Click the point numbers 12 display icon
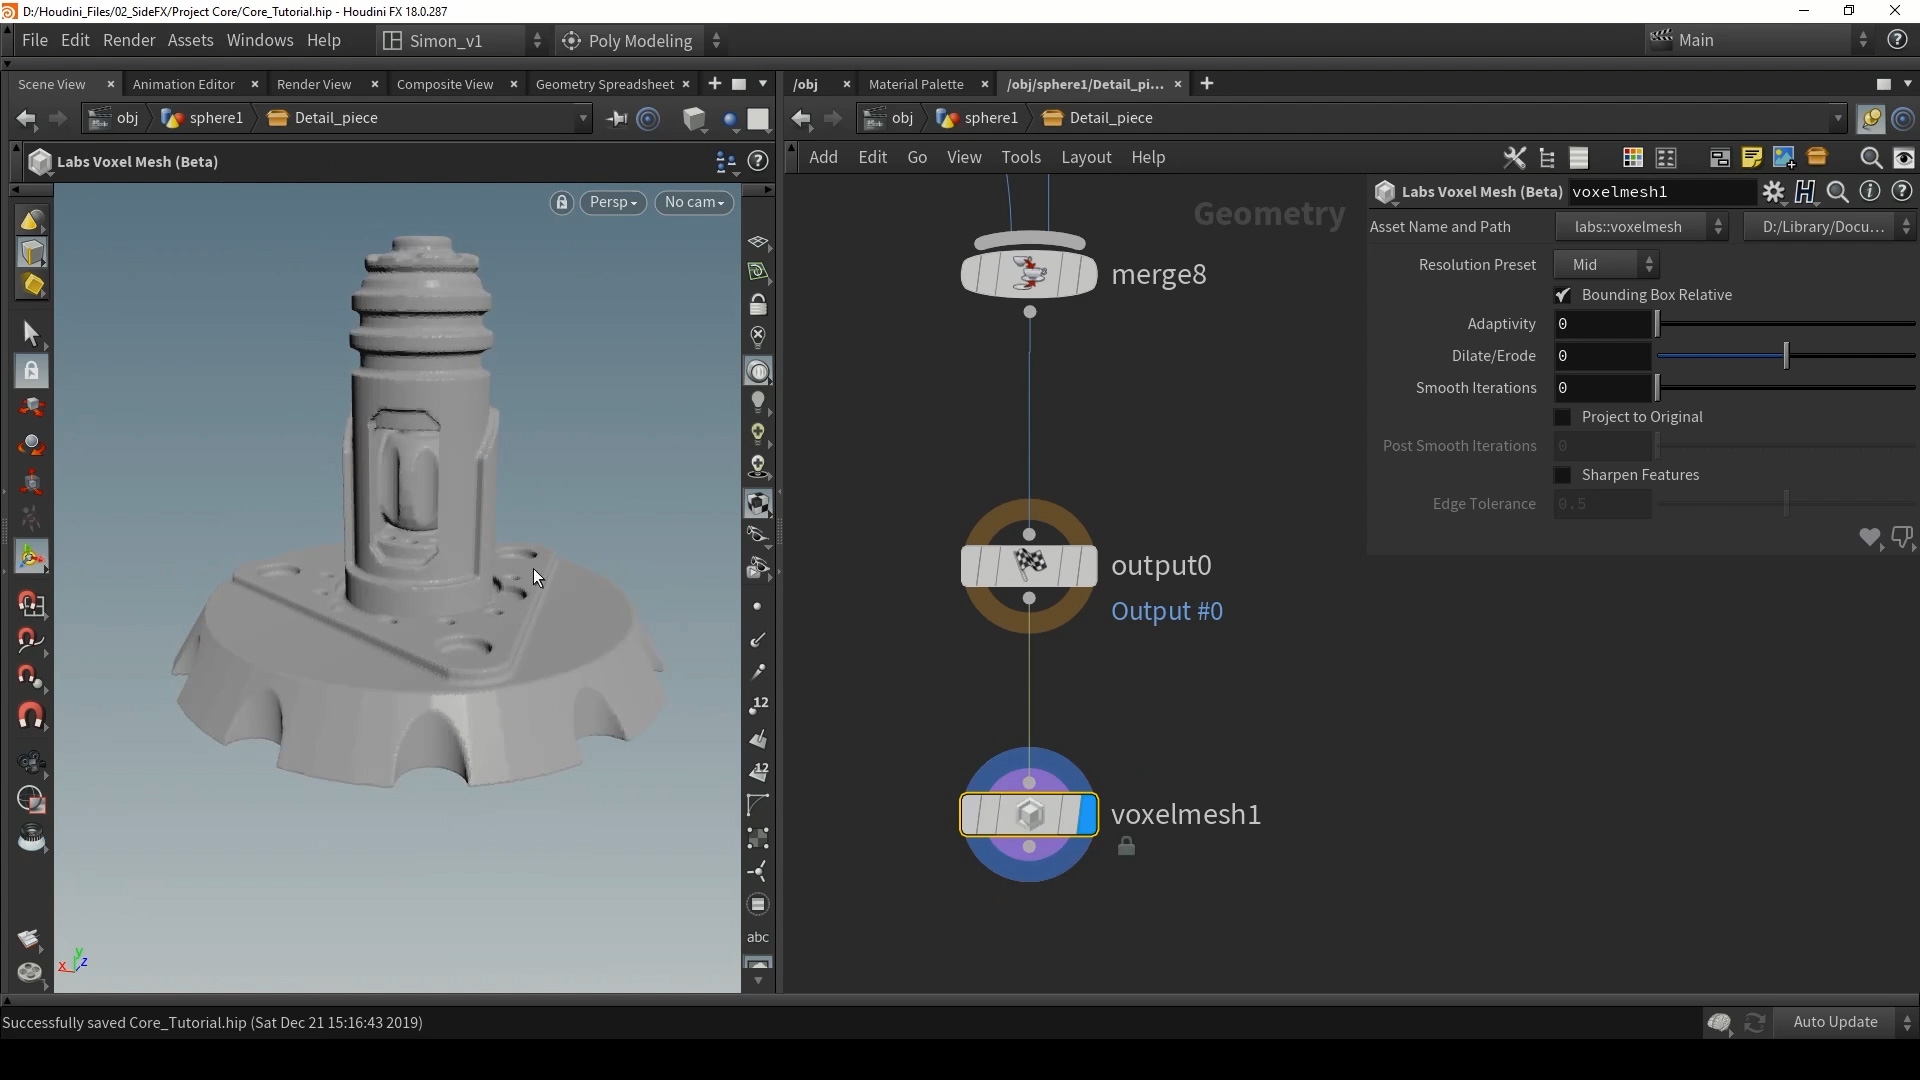Image resolution: width=1920 pixels, height=1080 pixels. [x=758, y=705]
